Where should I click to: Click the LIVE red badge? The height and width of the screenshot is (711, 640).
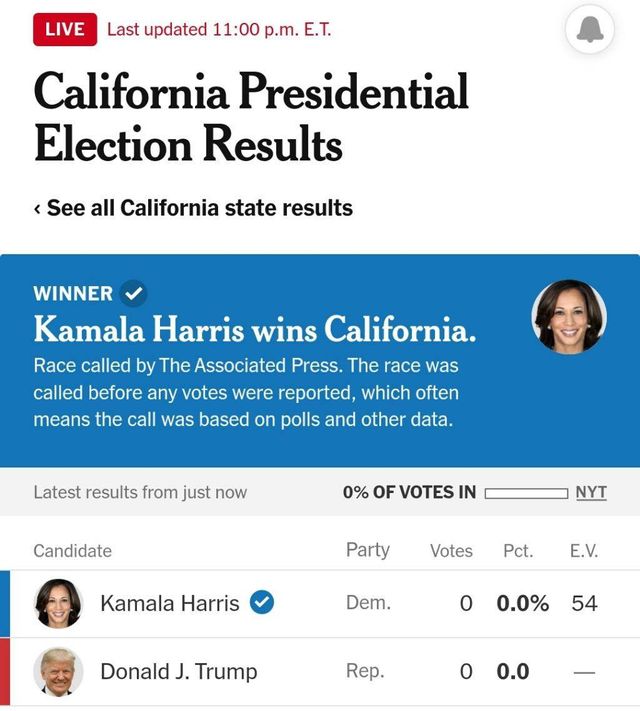(65, 29)
